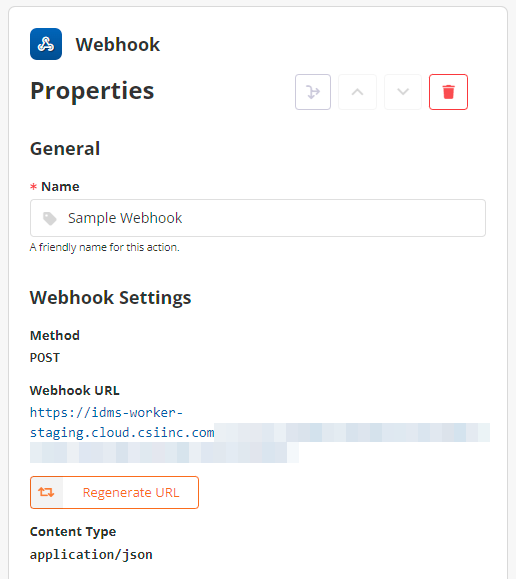
Task: Click the blue Webhook logo icon
Action: click(x=46, y=44)
